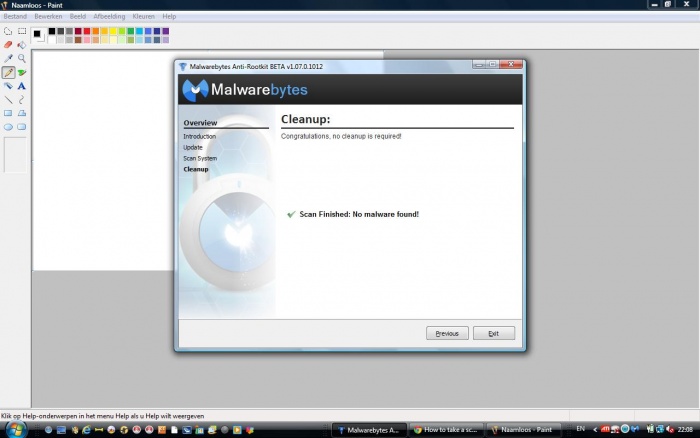This screenshot has height=438, width=700.
Task: Pick the yellow color swatch
Action: 113,31
